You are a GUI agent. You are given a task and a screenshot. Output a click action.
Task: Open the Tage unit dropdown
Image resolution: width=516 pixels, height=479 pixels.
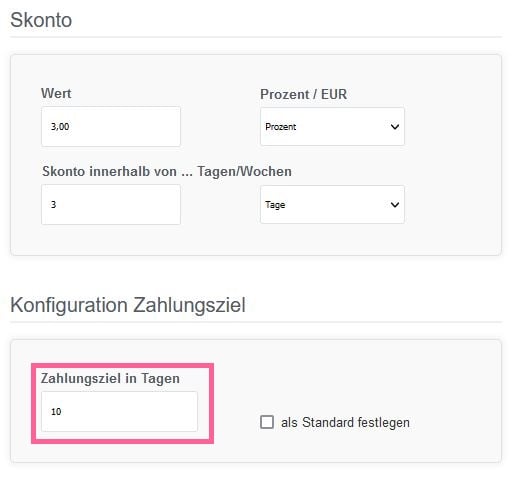[x=332, y=204]
